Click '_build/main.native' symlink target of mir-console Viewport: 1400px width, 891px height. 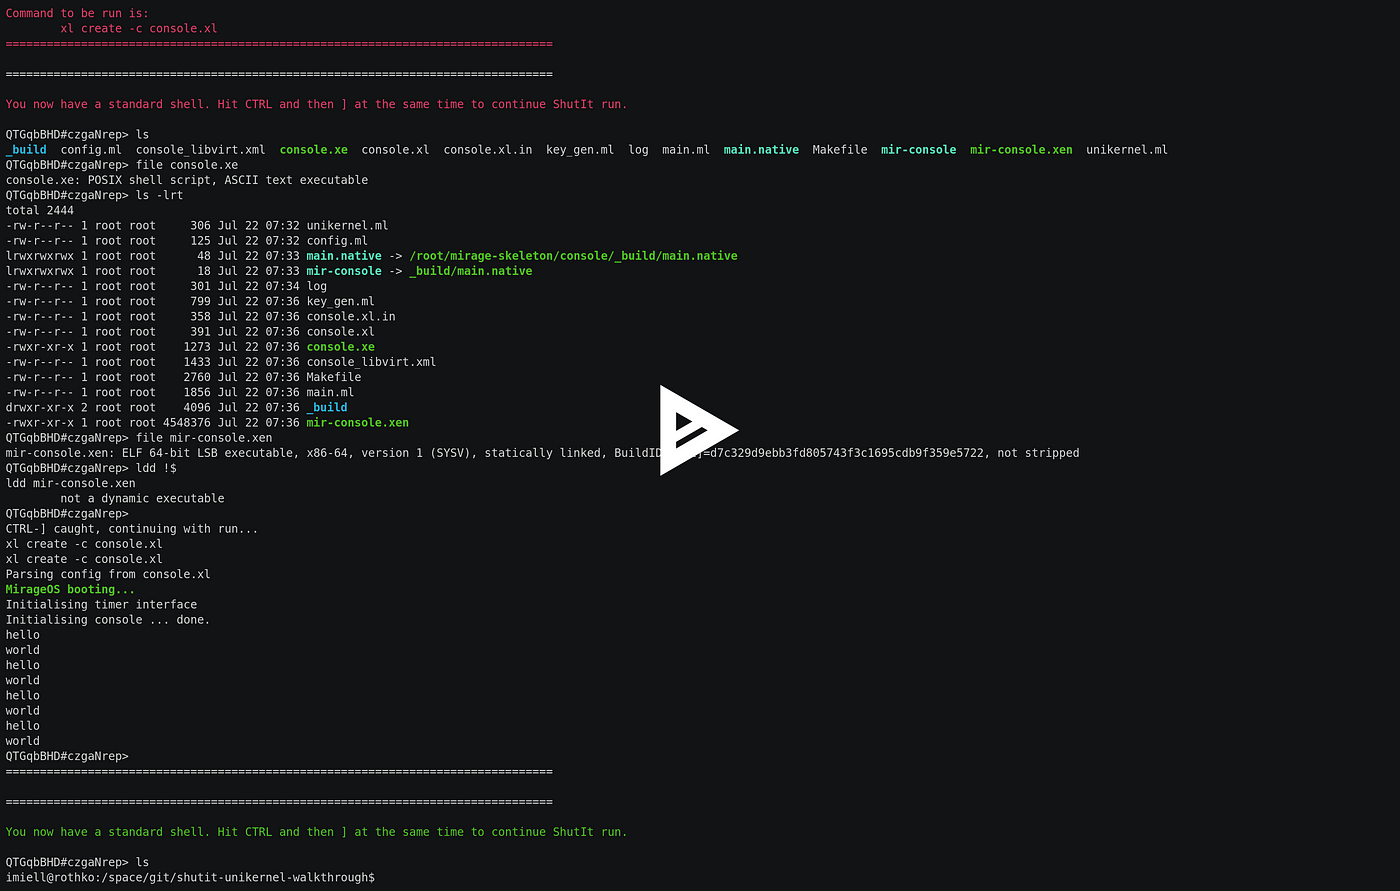470,271
